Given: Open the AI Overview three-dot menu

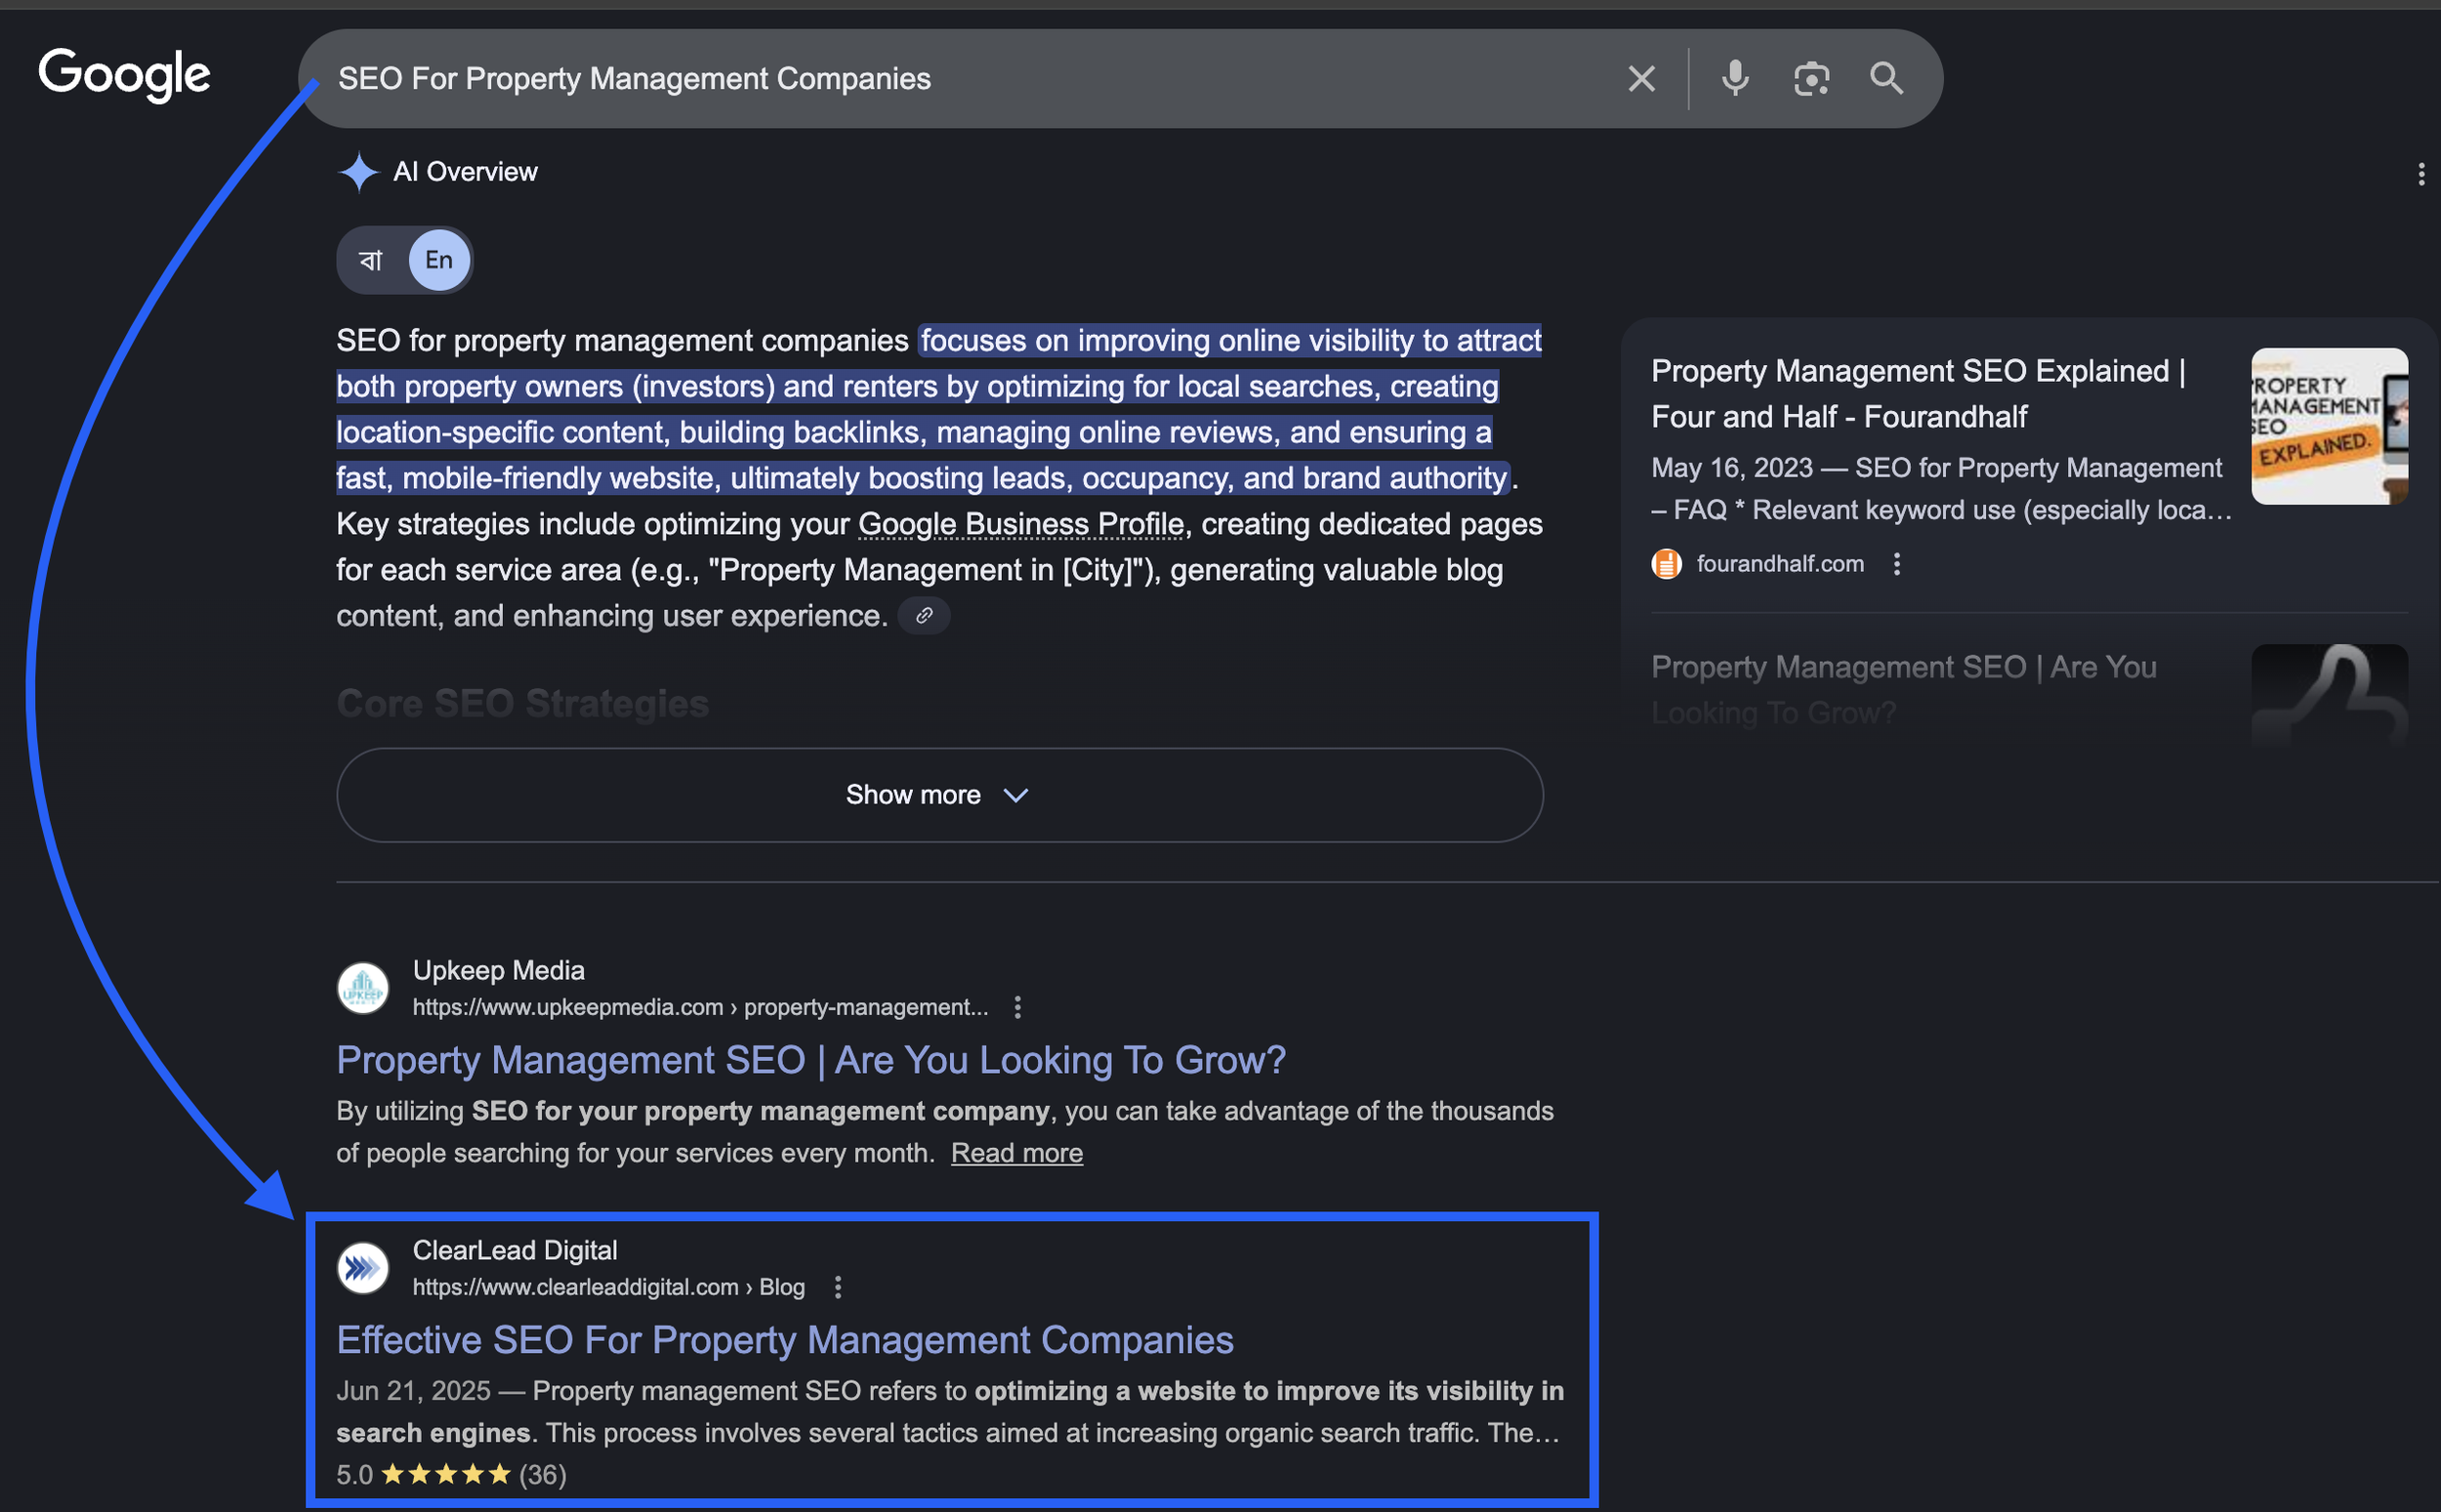Looking at the screenshot, I should point(2421,173).
